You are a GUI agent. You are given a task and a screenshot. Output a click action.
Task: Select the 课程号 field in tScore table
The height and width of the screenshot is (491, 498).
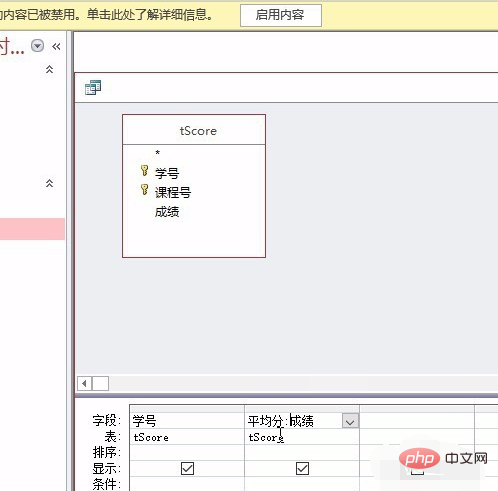click(173, 192)
